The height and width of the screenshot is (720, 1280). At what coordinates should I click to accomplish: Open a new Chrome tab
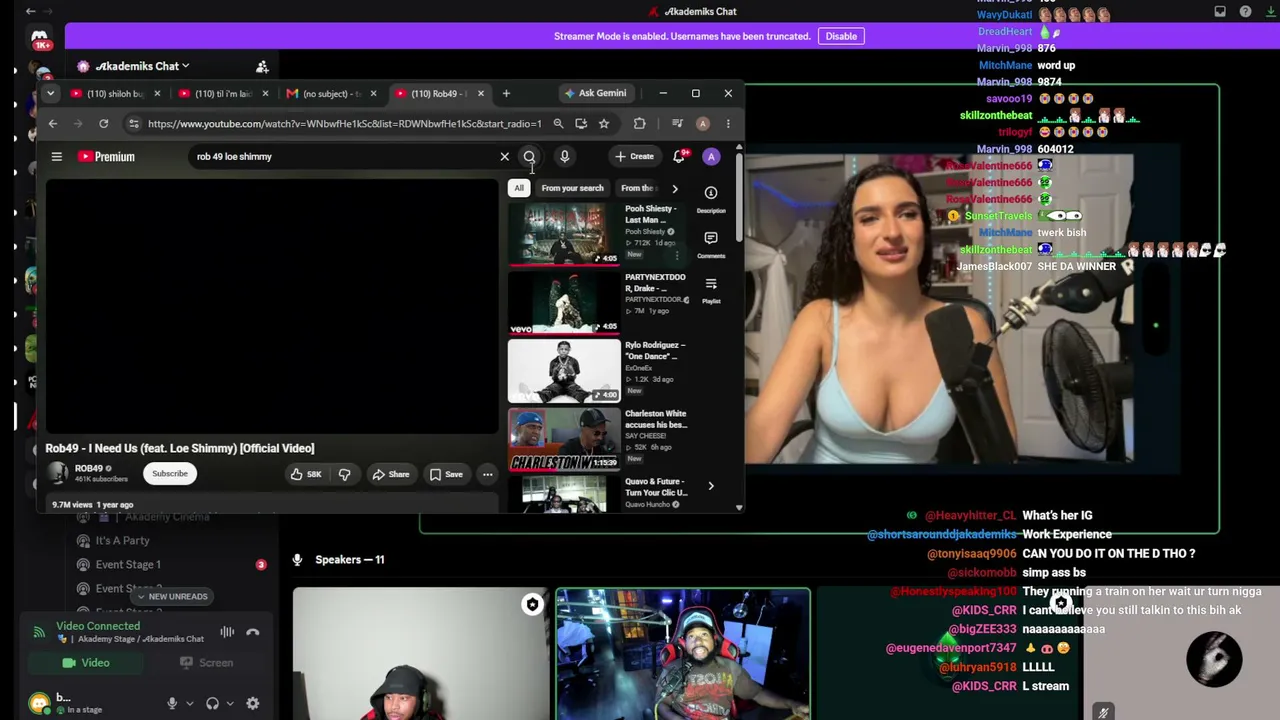pyautogui.click(x=506, y=94)
